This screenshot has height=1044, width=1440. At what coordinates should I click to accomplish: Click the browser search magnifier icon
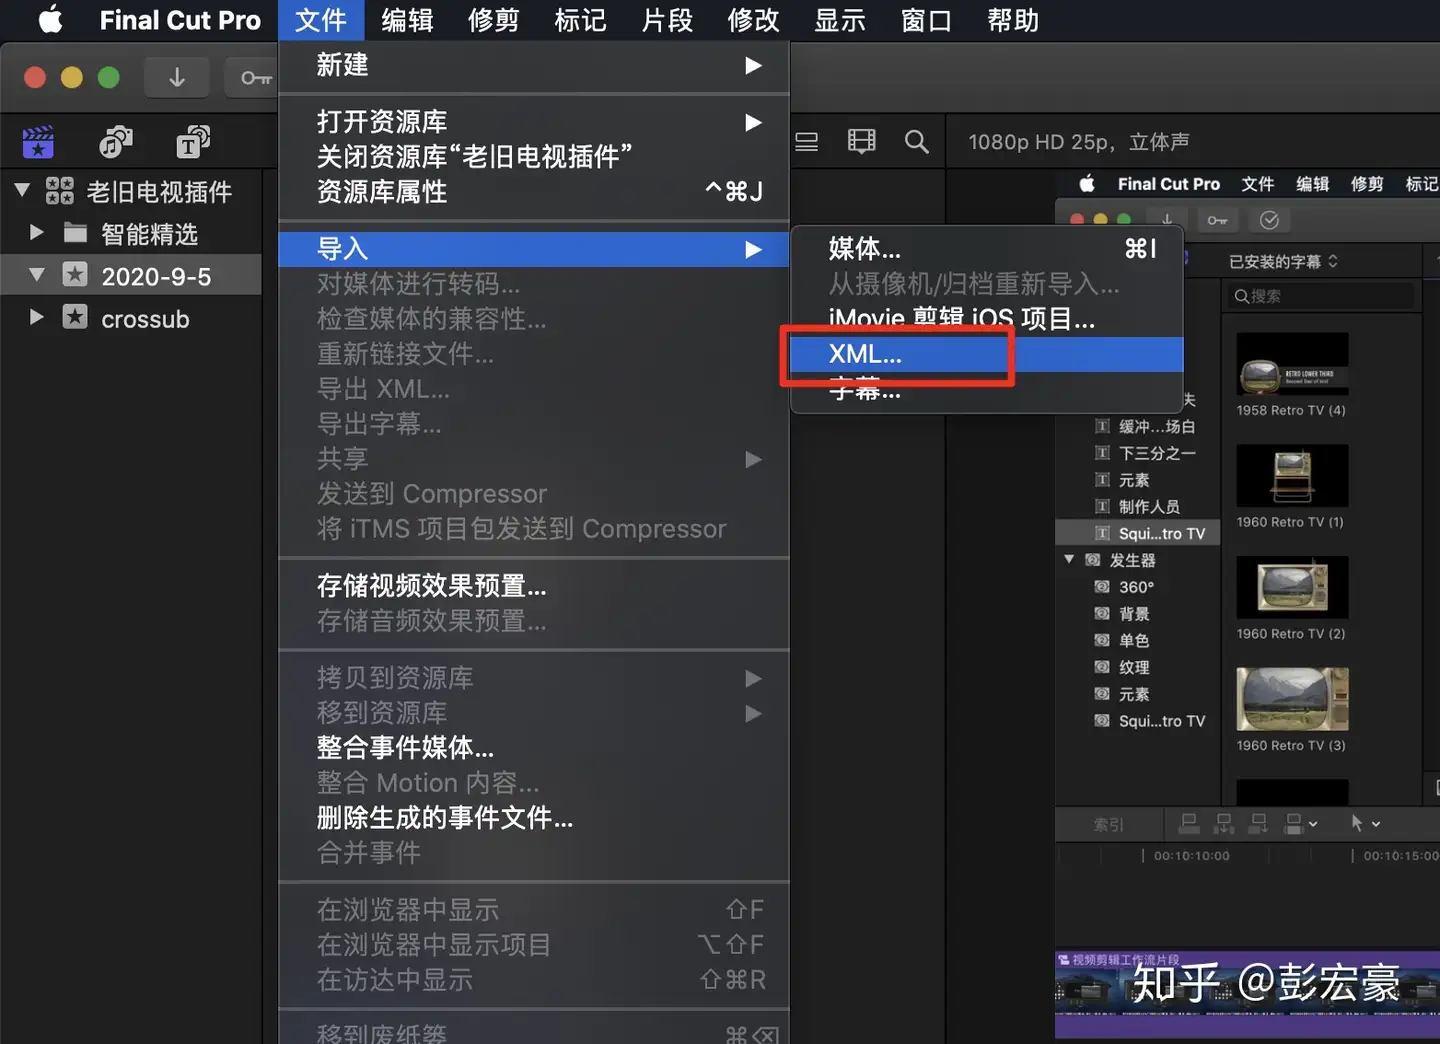(916, 142)
